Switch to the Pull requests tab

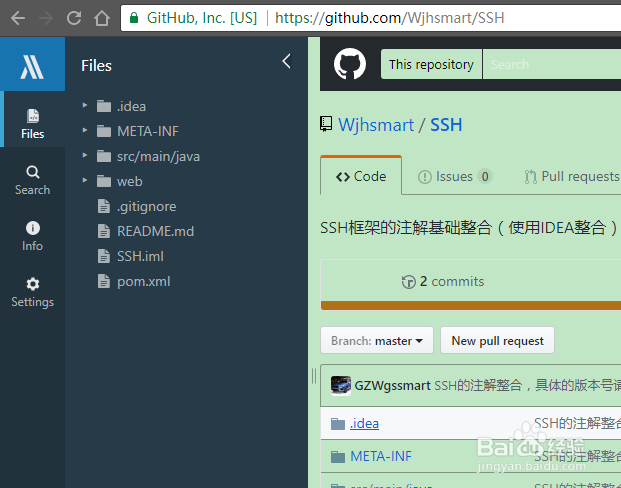[572, 176]
